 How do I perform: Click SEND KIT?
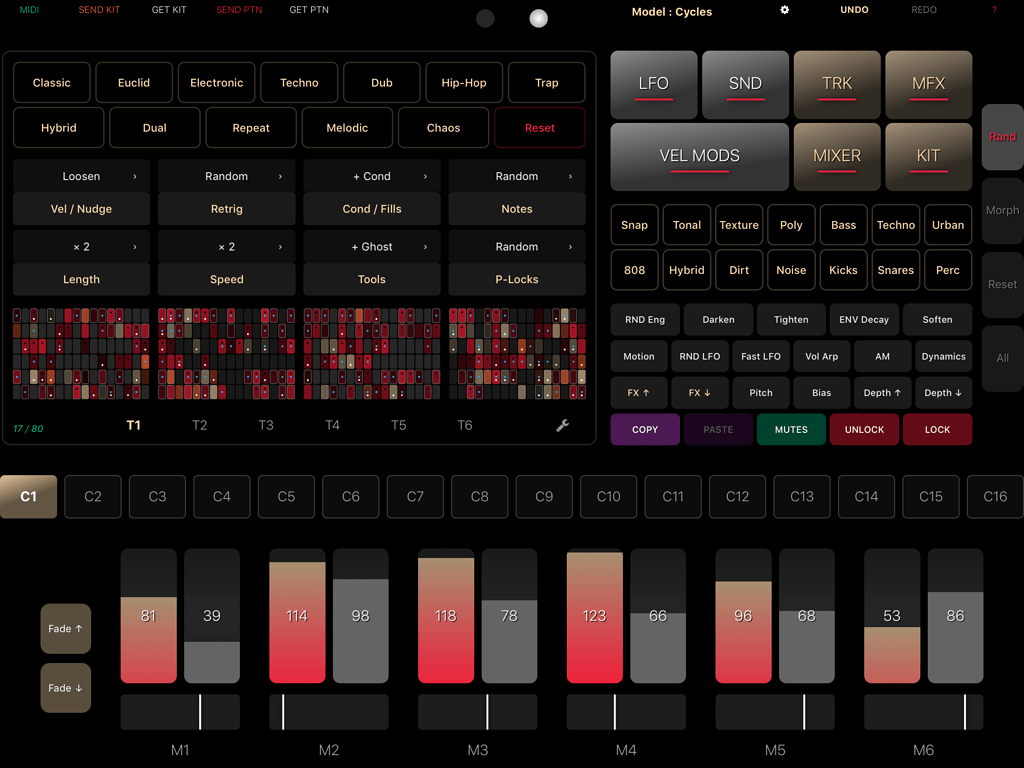click(99, 10)
